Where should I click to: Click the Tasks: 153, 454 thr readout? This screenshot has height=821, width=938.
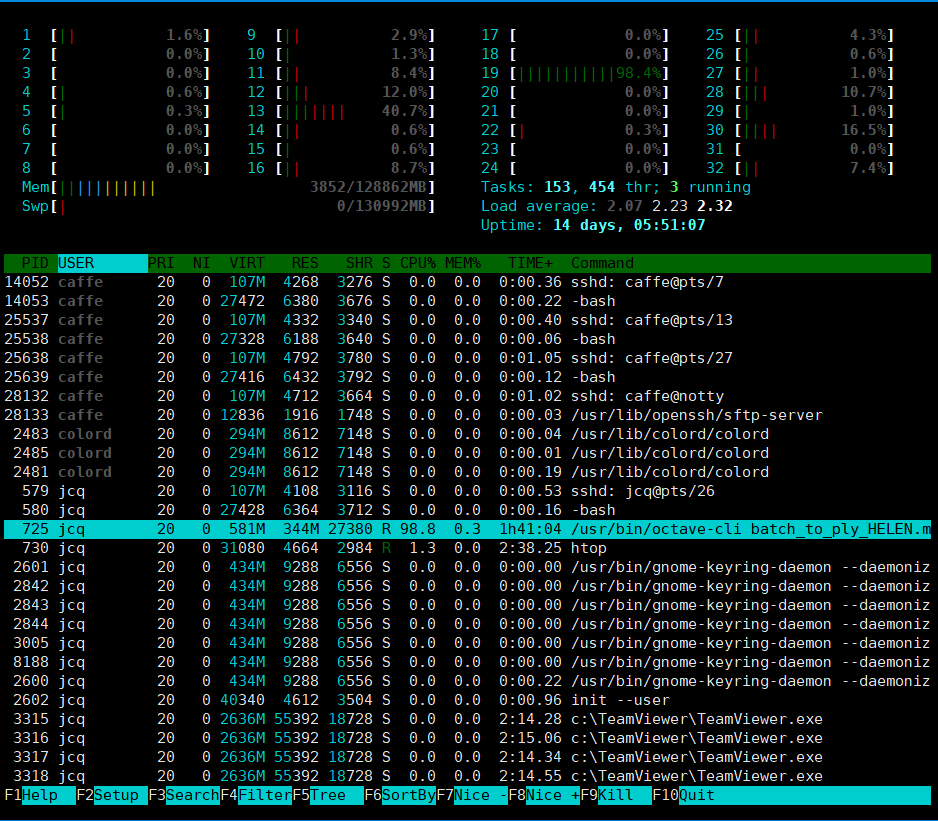pos(616,187)
